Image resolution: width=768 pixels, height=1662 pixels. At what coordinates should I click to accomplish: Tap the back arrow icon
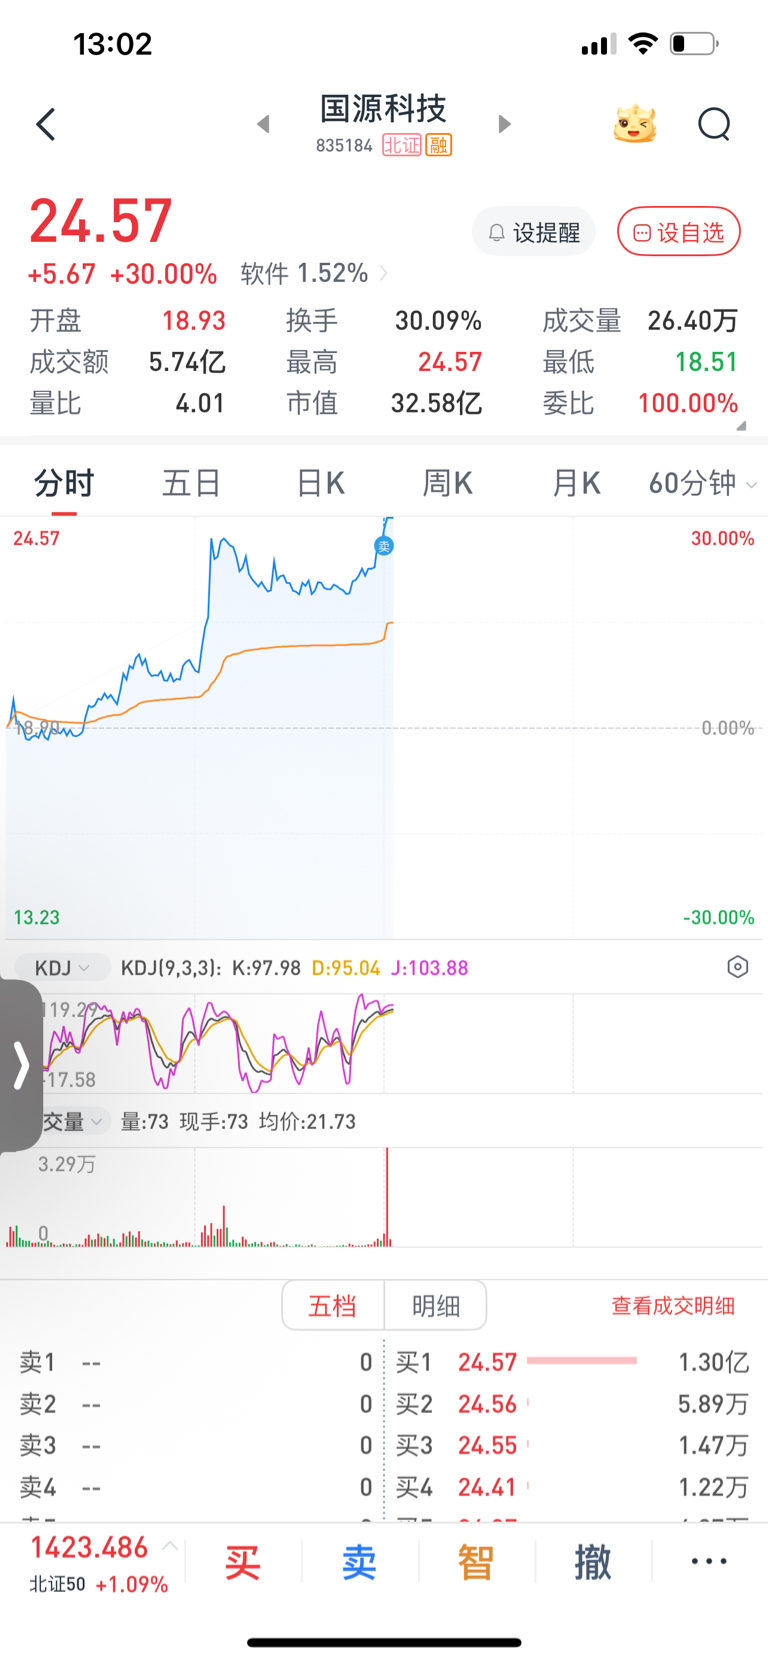46,124
